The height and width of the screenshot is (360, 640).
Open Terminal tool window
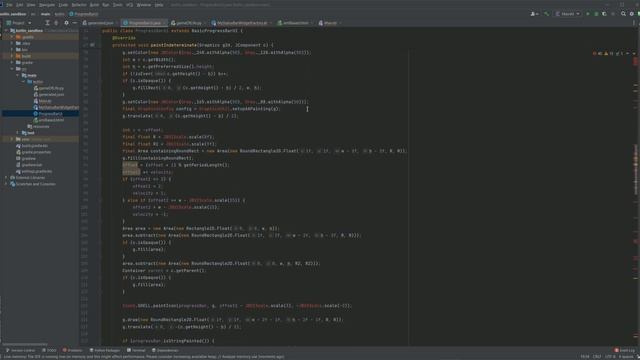136,350
